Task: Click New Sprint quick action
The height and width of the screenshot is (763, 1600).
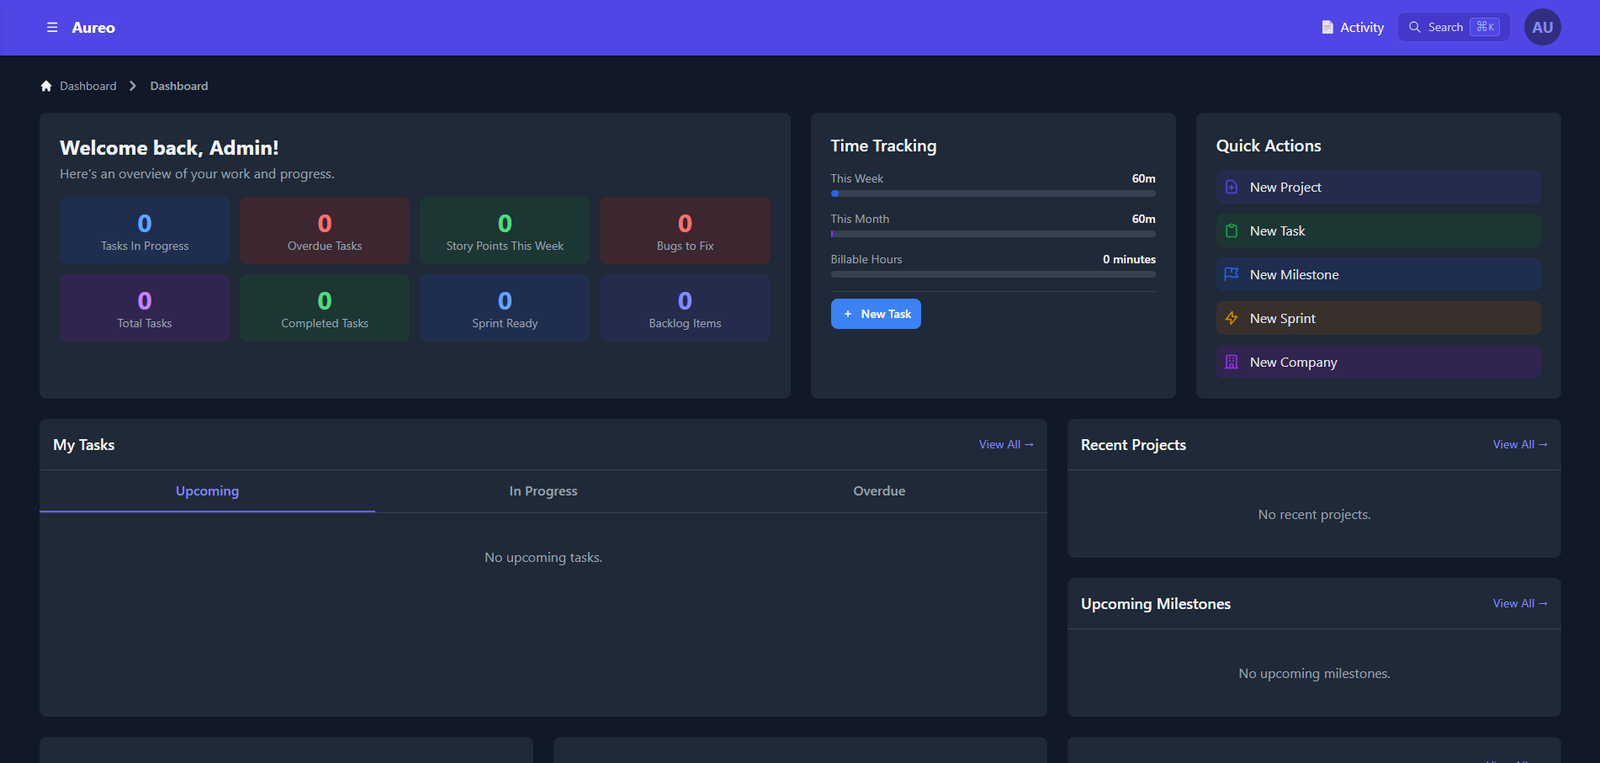Action: click(1378, 318)
